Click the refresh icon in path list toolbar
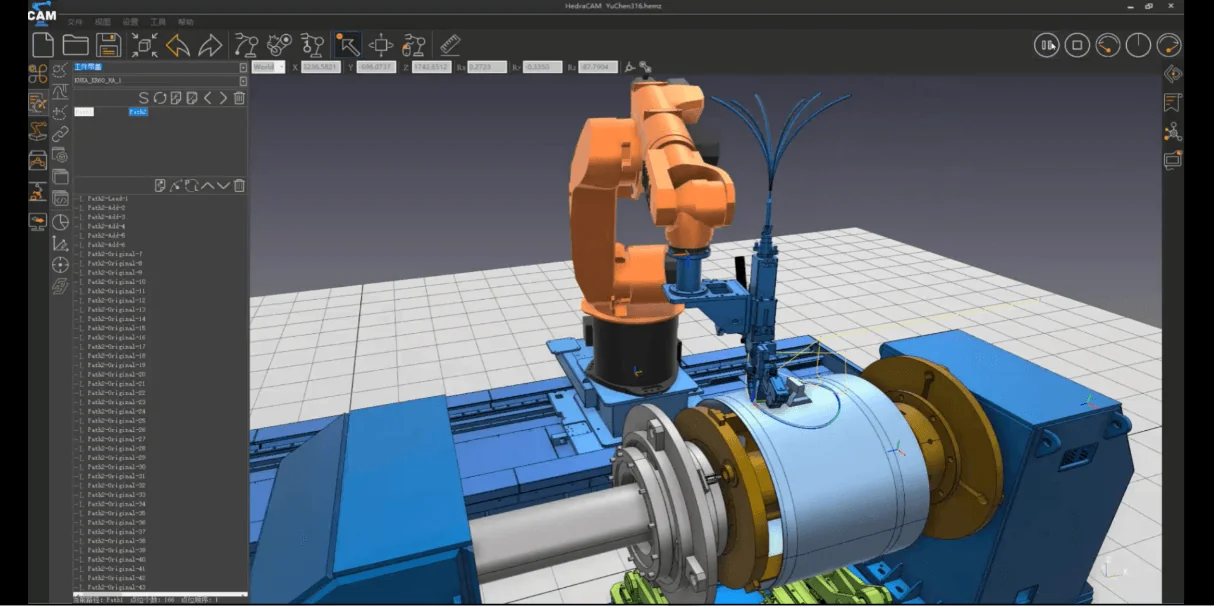The width and height of the screenshot is (1214, 606). pos(159,98)
